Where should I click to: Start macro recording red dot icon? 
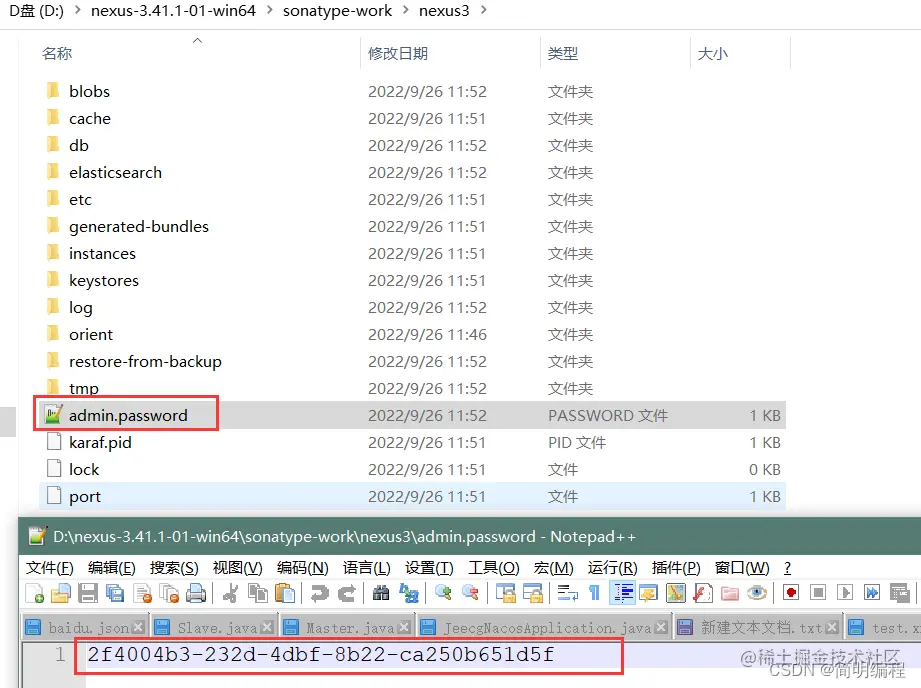[x=791, y=593]
